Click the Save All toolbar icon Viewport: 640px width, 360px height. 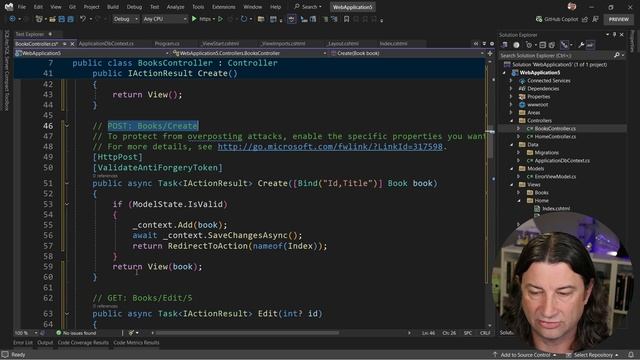(70, 19)
